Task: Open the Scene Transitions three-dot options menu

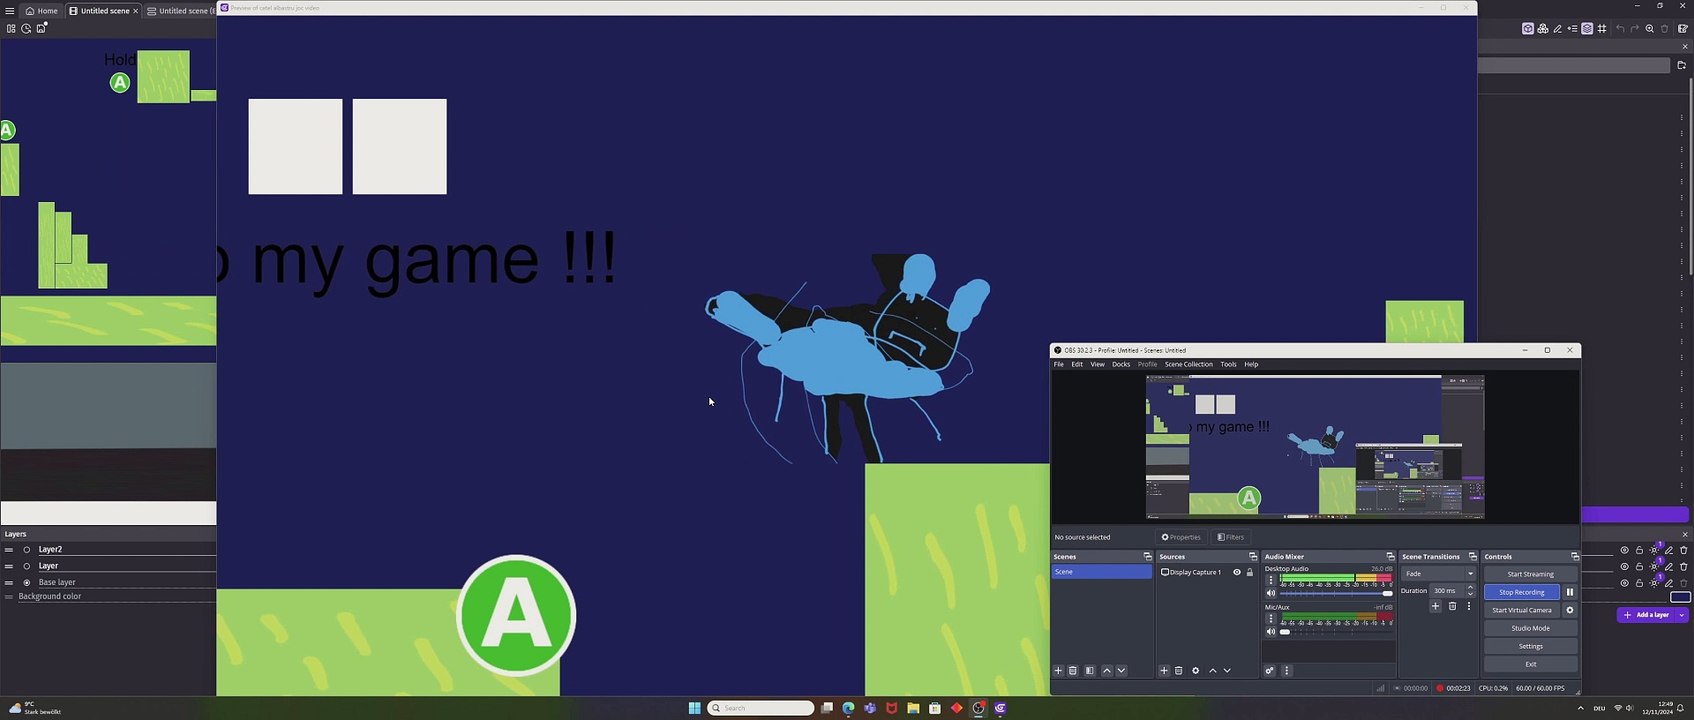Action: coord(1468,606)
